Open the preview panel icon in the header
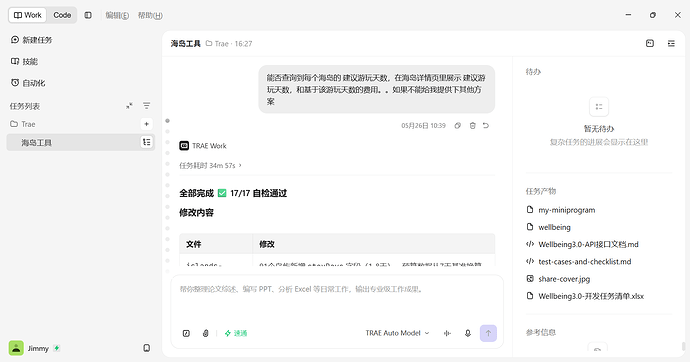Viewport: 690px width, 362px height. pyautogui.click(x=650, y=43)
